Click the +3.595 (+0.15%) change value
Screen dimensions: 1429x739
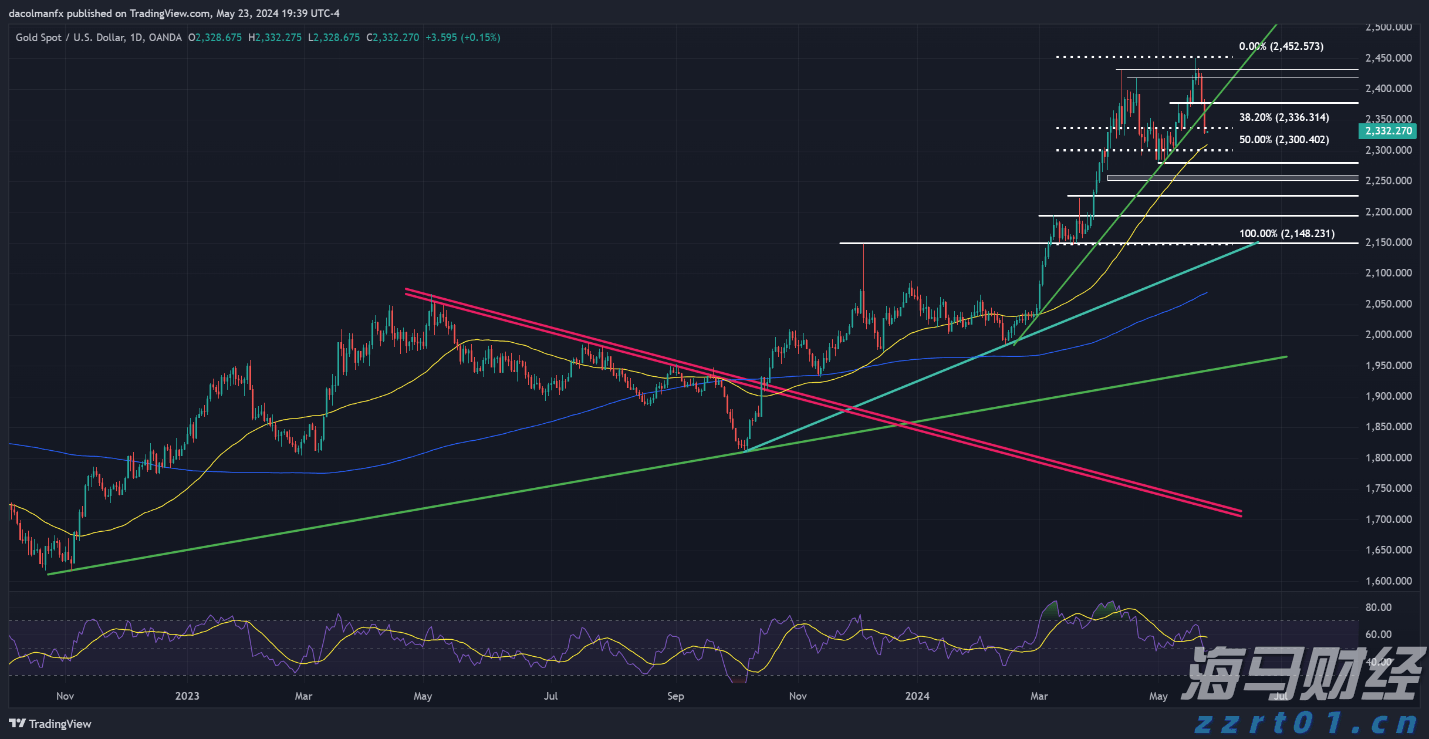(x=462, y=37)
